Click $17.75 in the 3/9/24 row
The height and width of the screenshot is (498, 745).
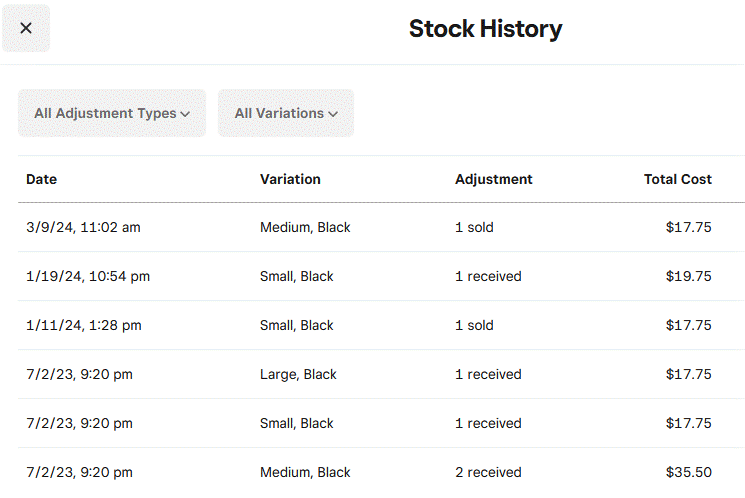tap(688, 227)
